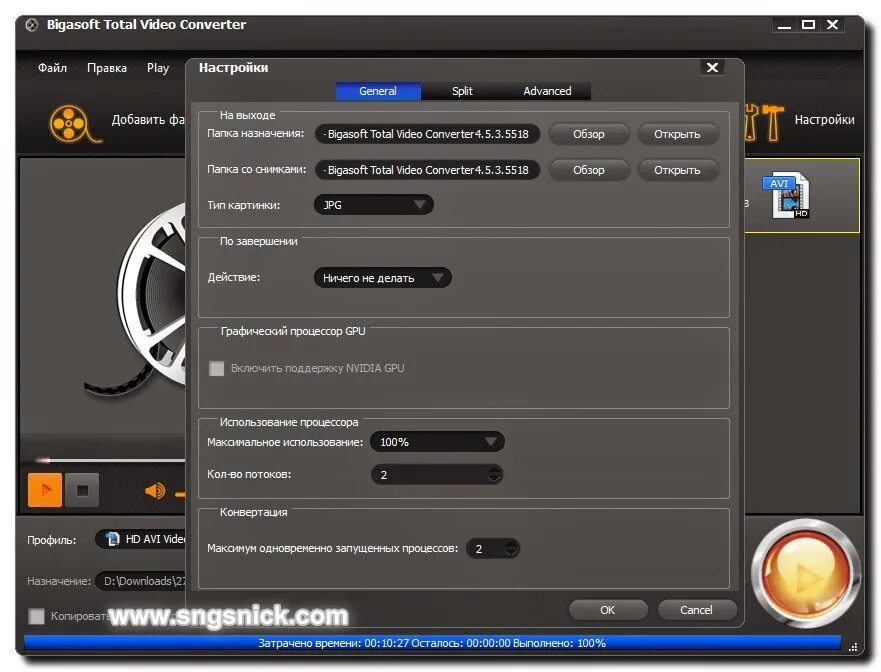Open the Тип картинки JPG dropdown

(374, 205)
